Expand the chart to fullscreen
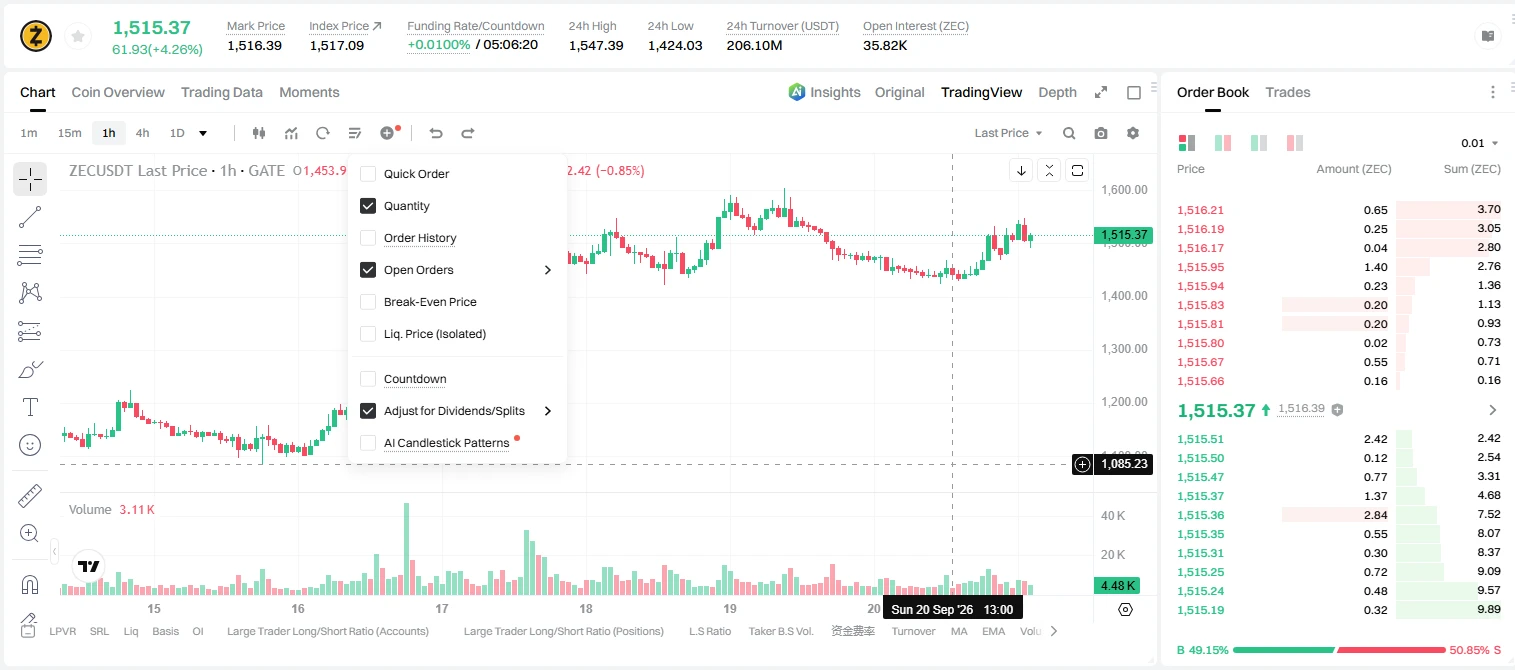1515x670 pixels. (x=1101, y=92)
